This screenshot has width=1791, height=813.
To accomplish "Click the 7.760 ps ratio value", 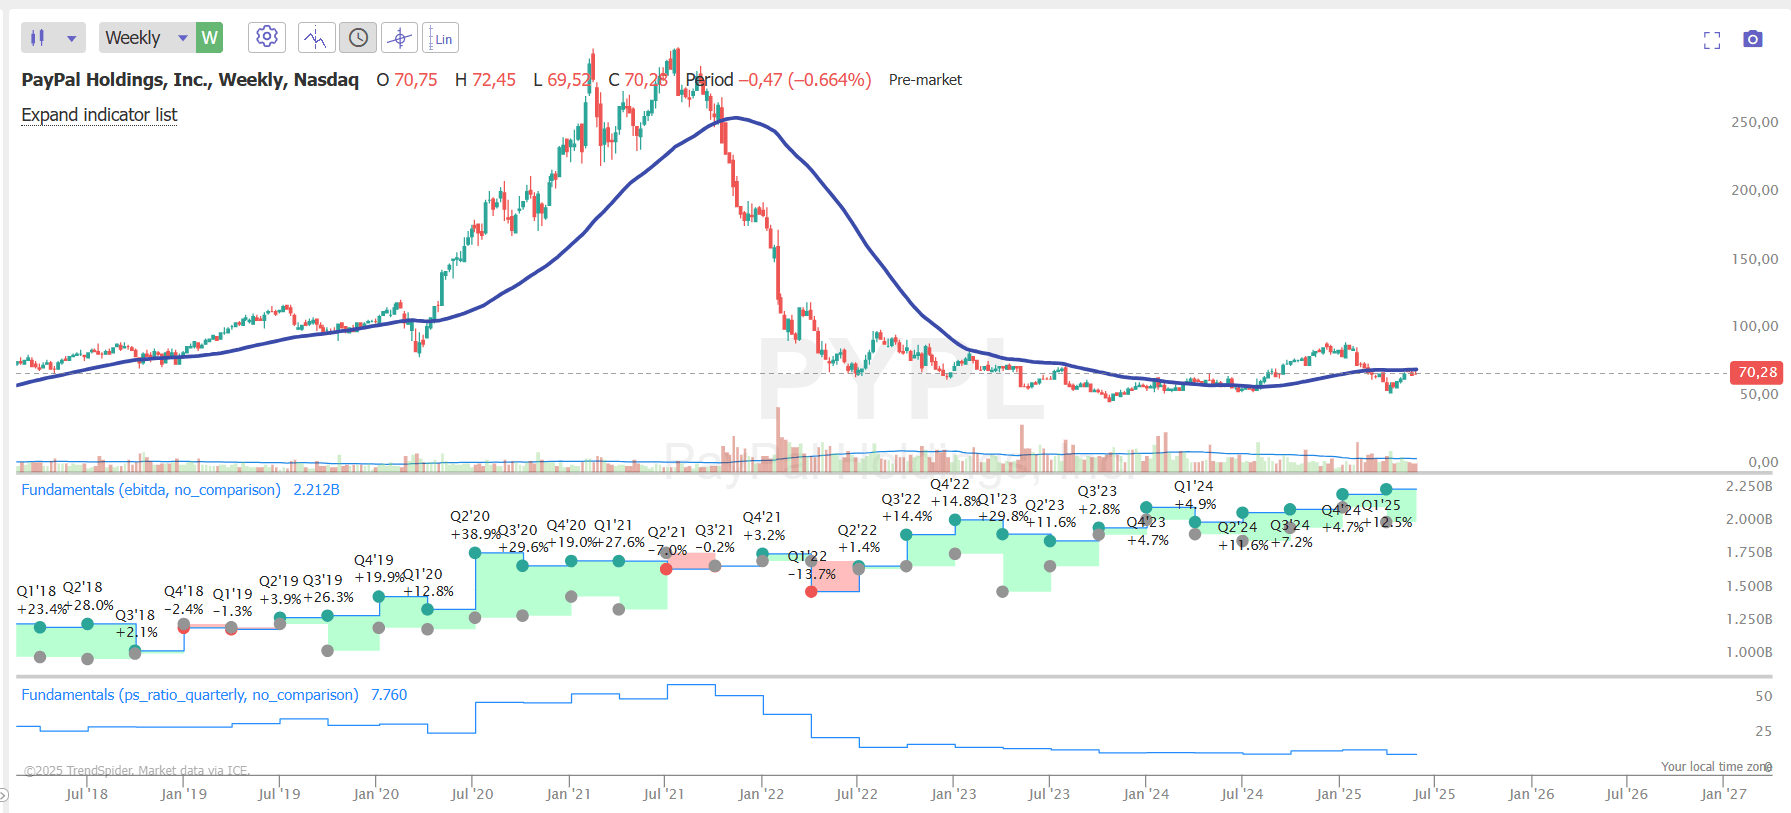I will point(389,695).
